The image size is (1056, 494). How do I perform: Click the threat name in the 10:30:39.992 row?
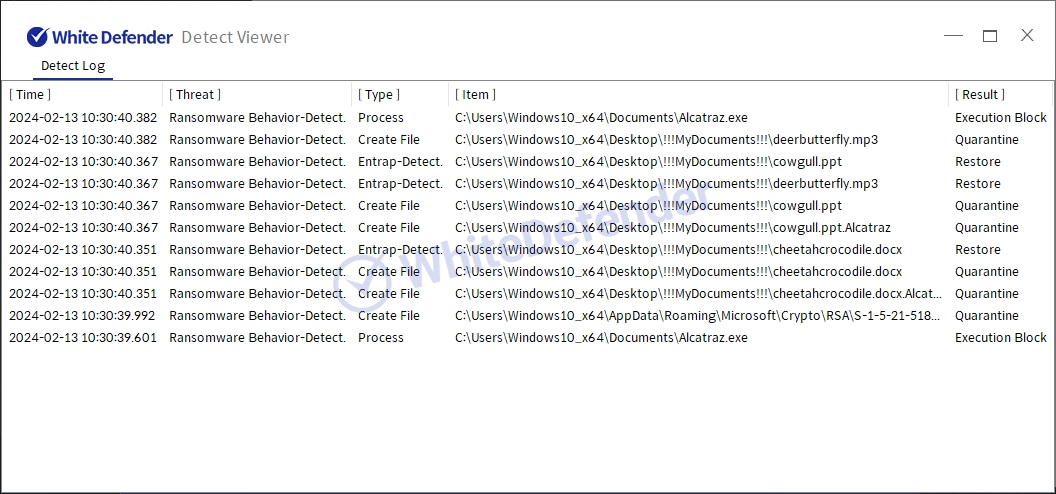tap(257, 316)
